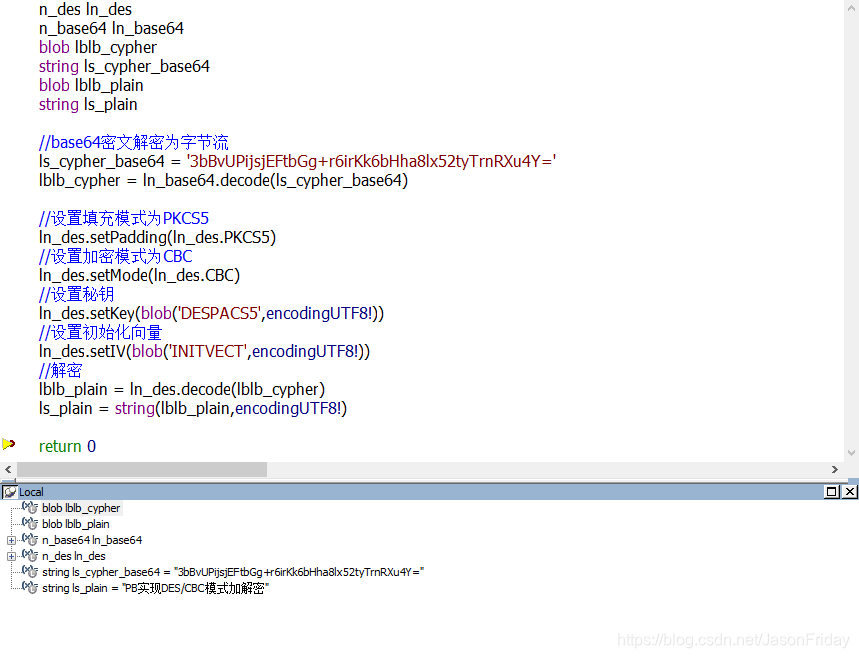Click the ls_cypher_base64 assignment line

pyautogui.click(x=297, y=162)
